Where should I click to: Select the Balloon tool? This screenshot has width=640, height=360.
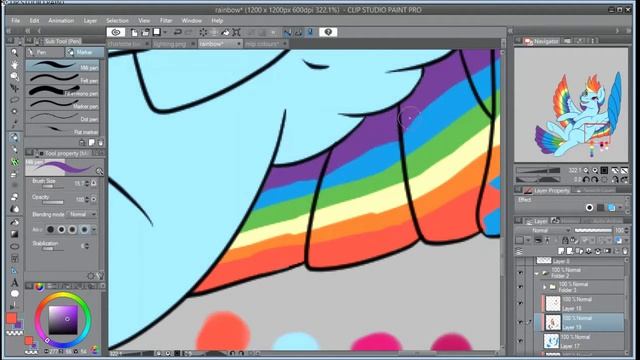tap(14, 293)
